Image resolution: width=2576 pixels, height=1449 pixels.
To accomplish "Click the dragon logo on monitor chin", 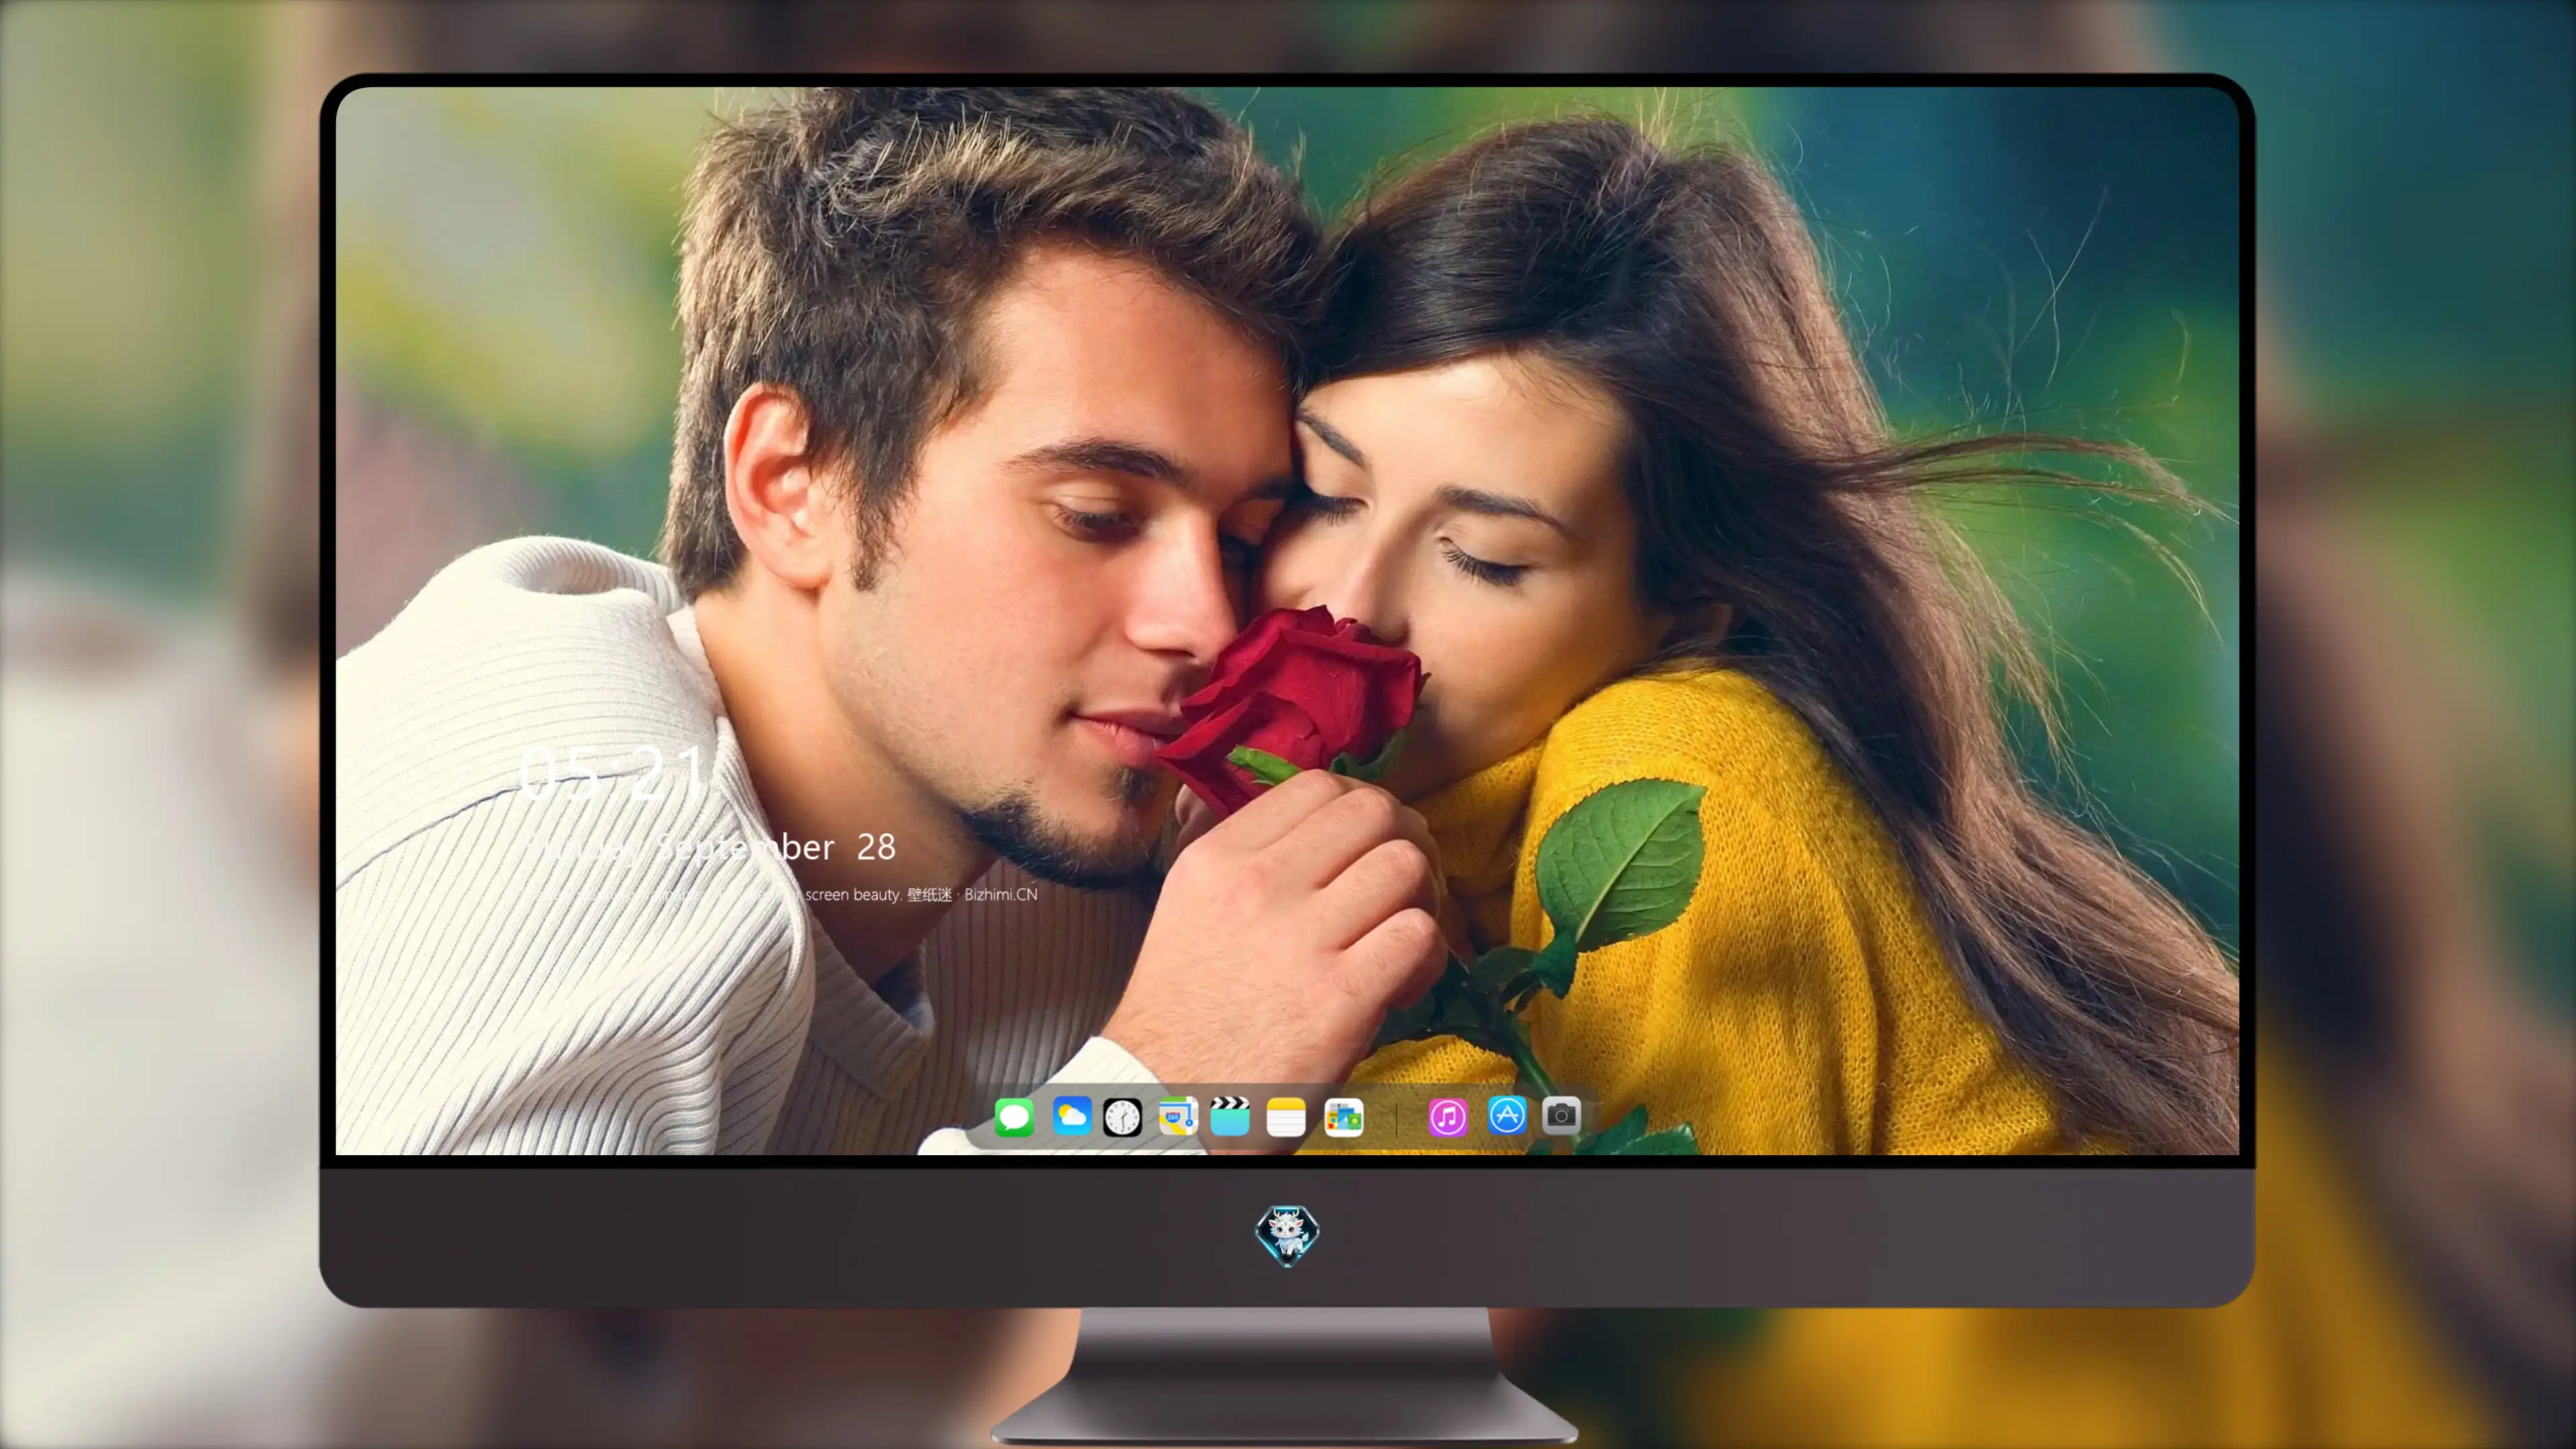I will pos(1287,1235).
